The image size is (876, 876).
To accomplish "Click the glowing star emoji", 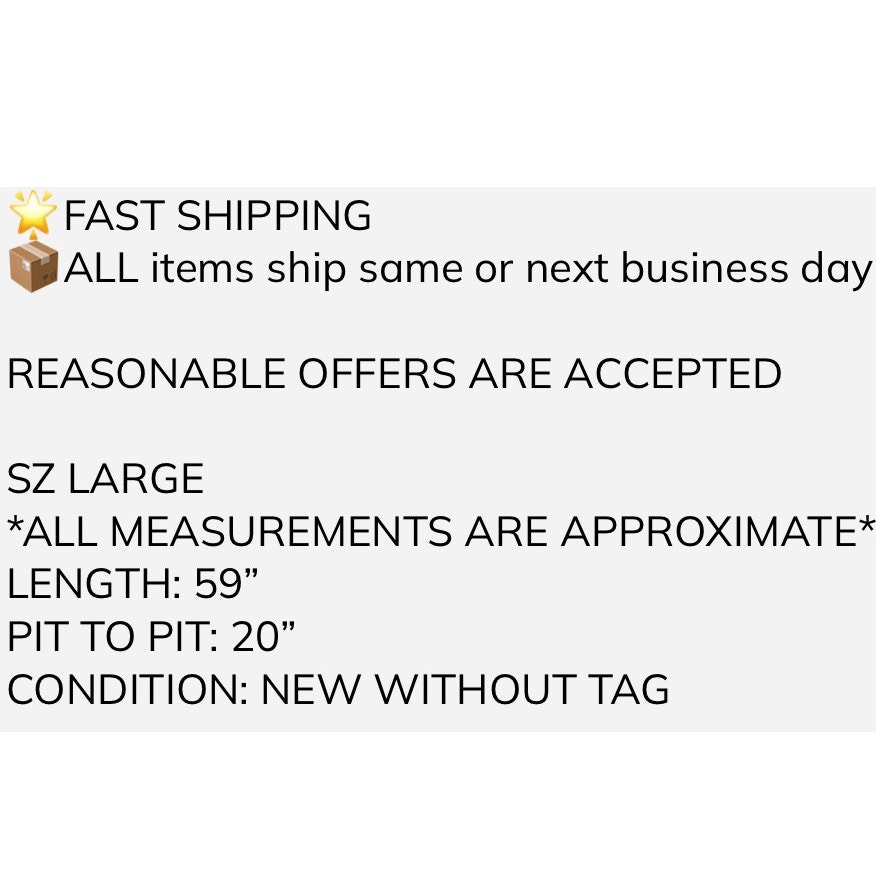I will click(x=33, y=215).
